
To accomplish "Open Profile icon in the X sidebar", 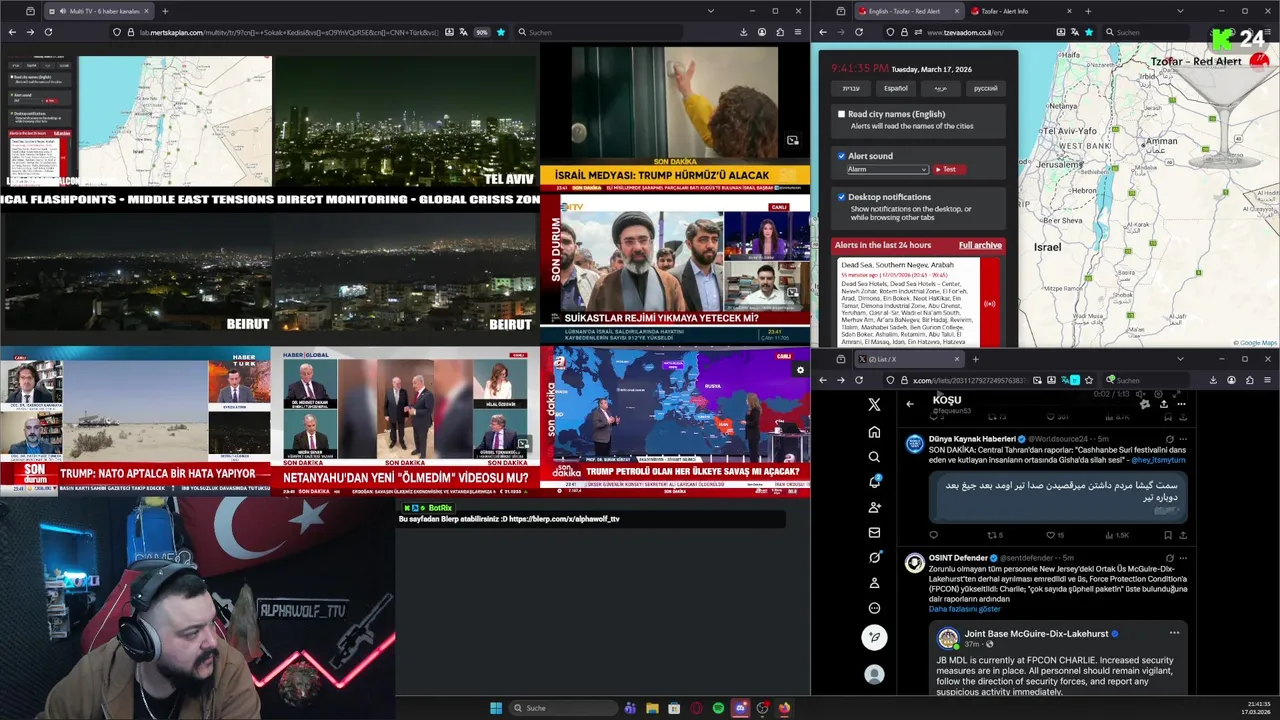I will click(874, 582).
